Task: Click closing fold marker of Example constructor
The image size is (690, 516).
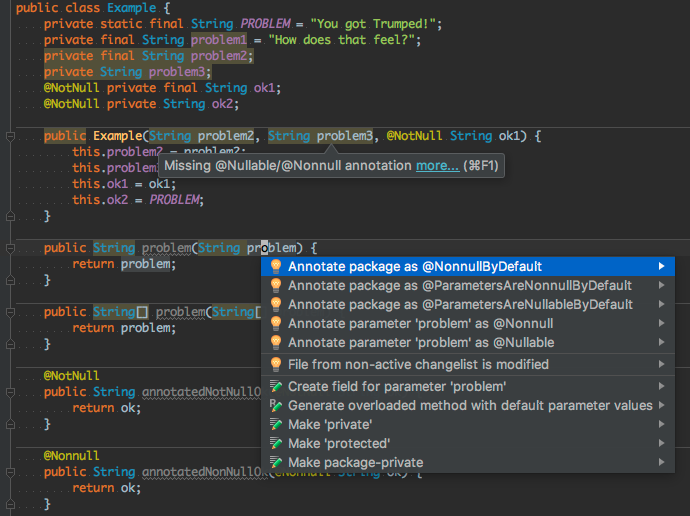Action: coord(11,216)
